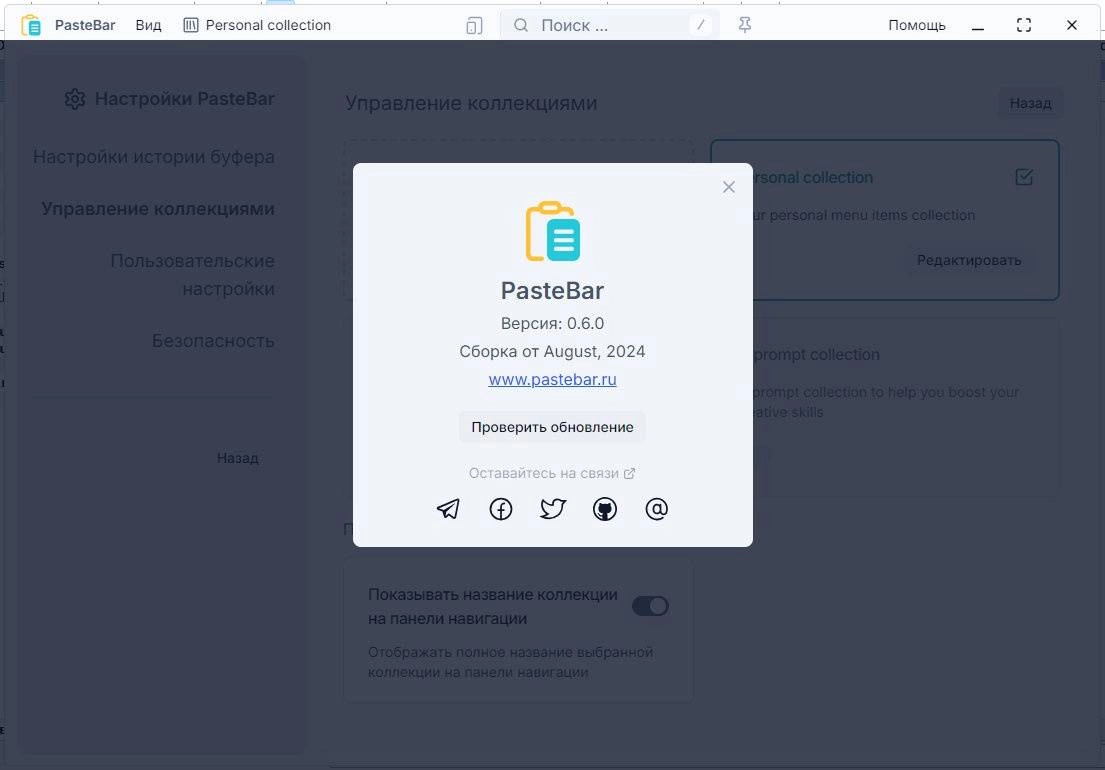
Task: Click the Проверить обновление button
Action: point(552,427)
